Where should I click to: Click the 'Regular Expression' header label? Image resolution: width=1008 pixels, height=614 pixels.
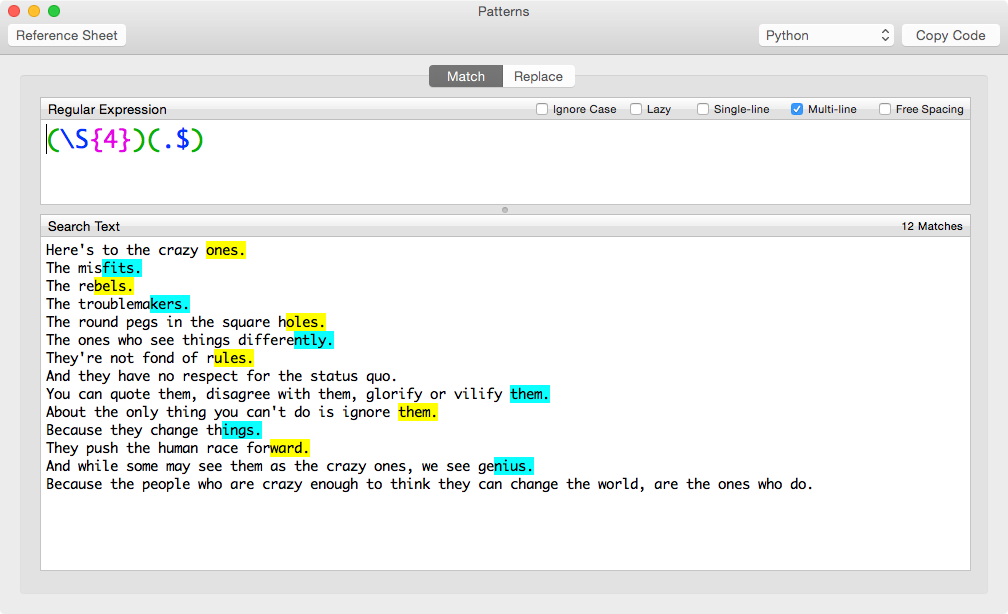click(x=107, y=109)
